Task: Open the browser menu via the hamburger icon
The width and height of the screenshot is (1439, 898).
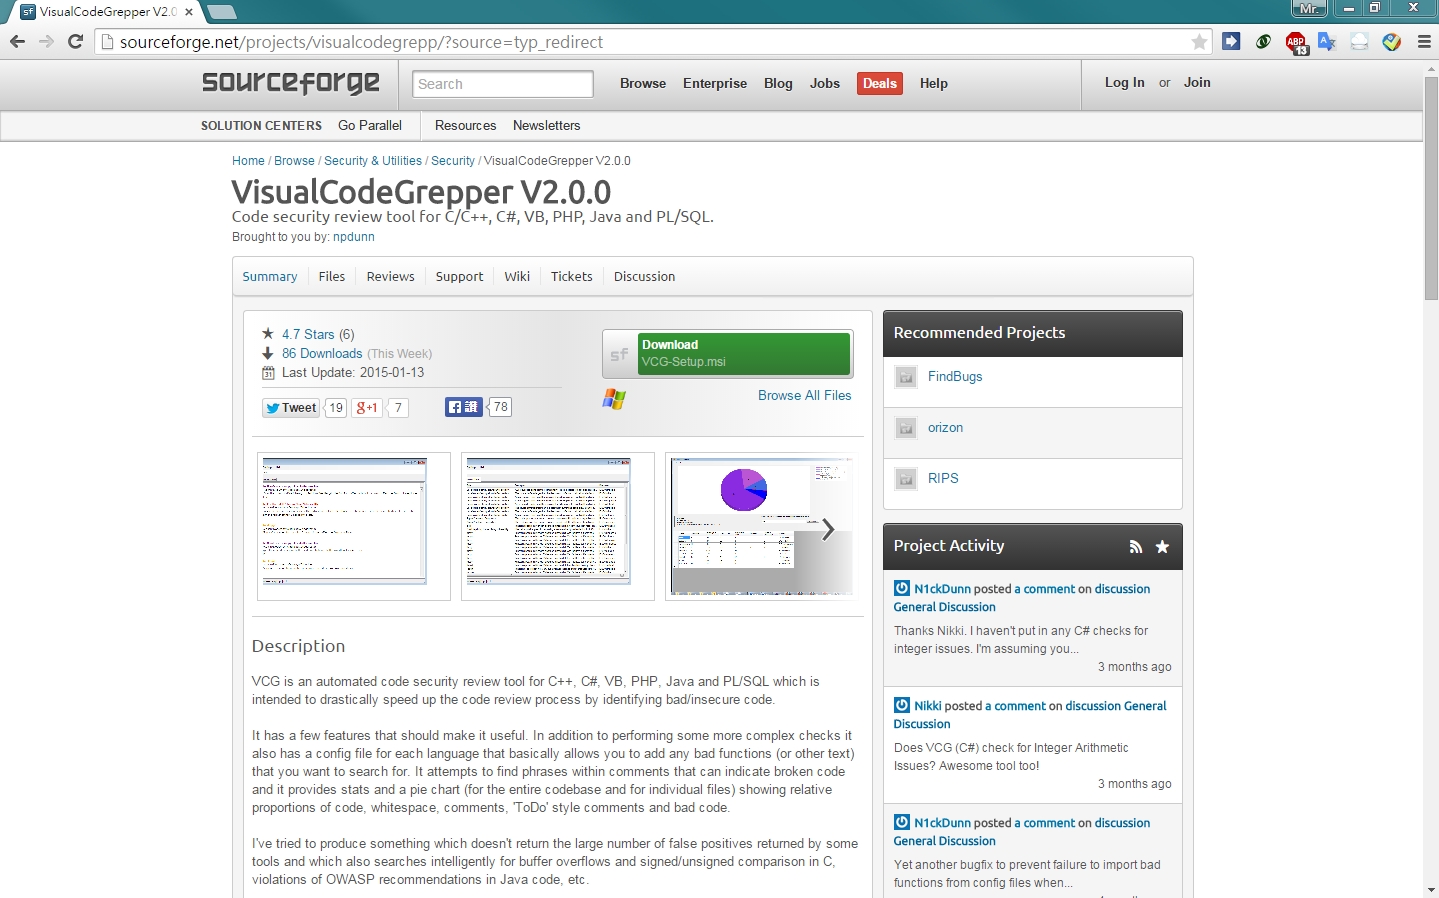Action: click(1424, 42)
